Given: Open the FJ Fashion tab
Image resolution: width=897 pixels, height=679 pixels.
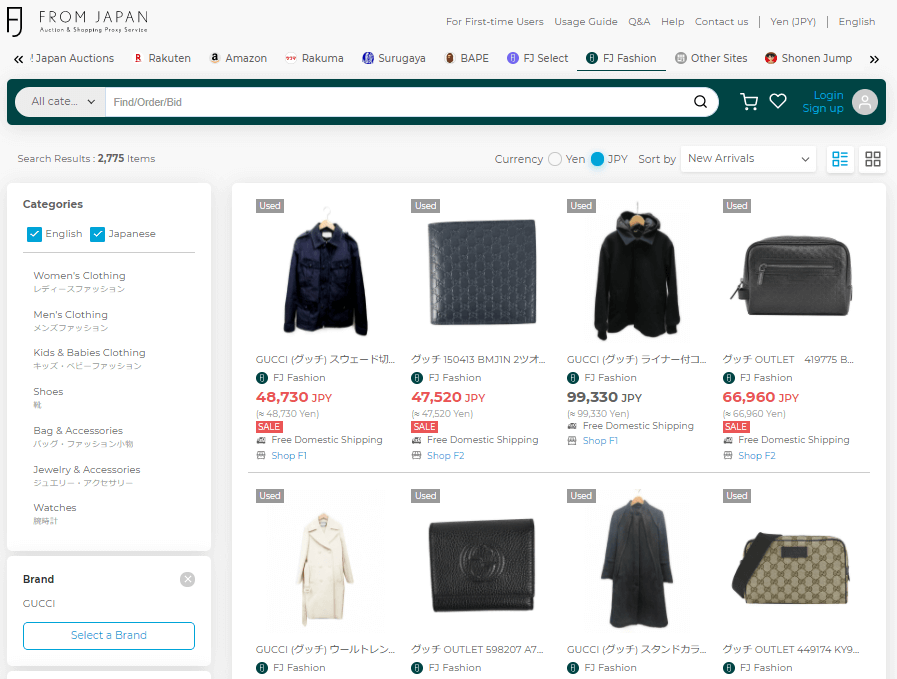Looking at the screenshot, I should coord(621,58).
